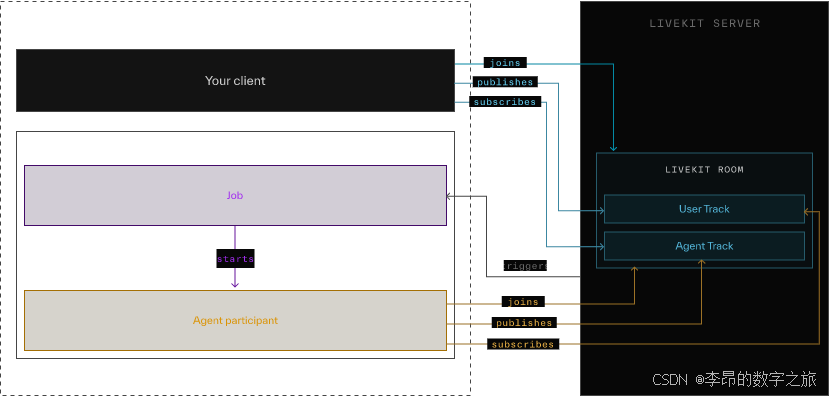This screenshot has height=396, width=829.
Task: Click the blue "subscribes" label near Your client
Action: tap(505, 102)
